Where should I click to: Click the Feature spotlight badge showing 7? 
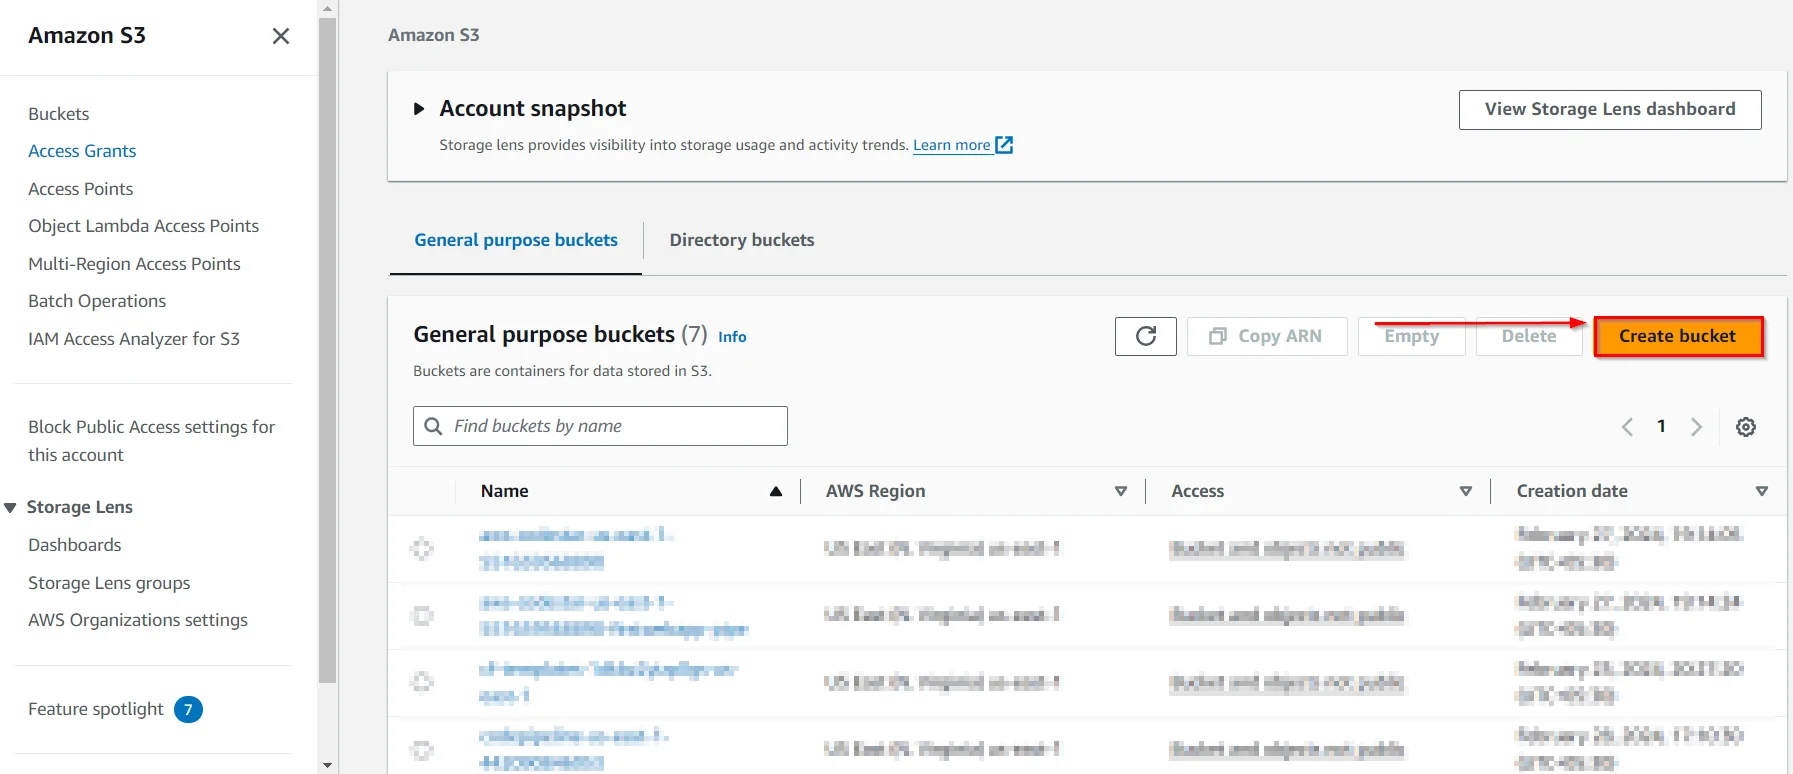188,709
